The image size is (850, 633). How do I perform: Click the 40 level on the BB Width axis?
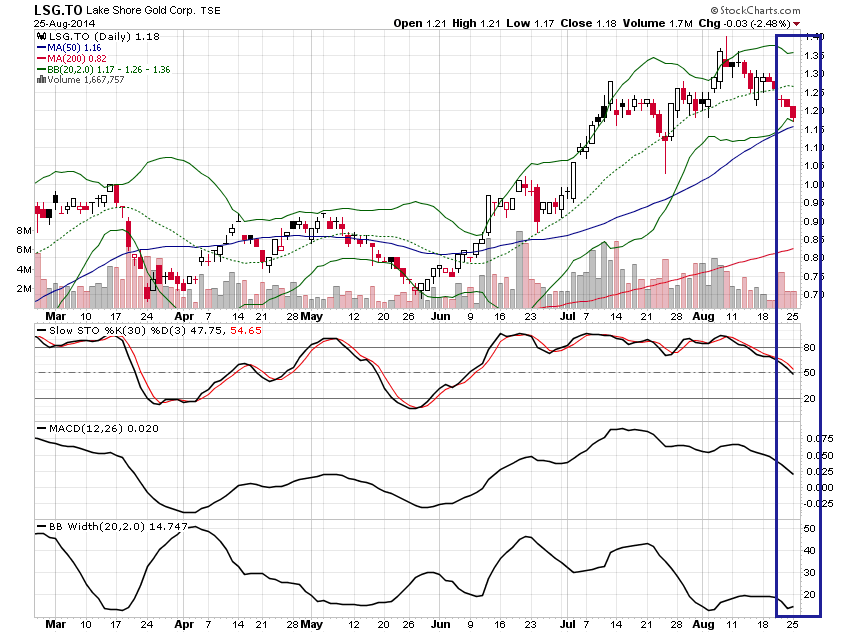click(x=809, y=551)
